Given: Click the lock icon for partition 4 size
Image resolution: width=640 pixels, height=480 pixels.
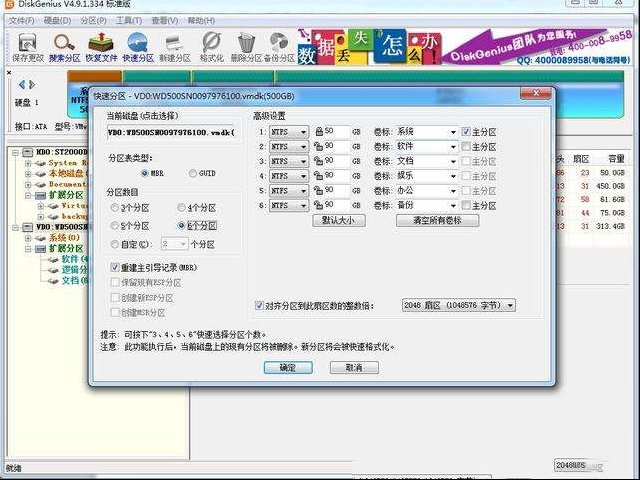Looking at the screenshot, I should click(x=318, y=176).
